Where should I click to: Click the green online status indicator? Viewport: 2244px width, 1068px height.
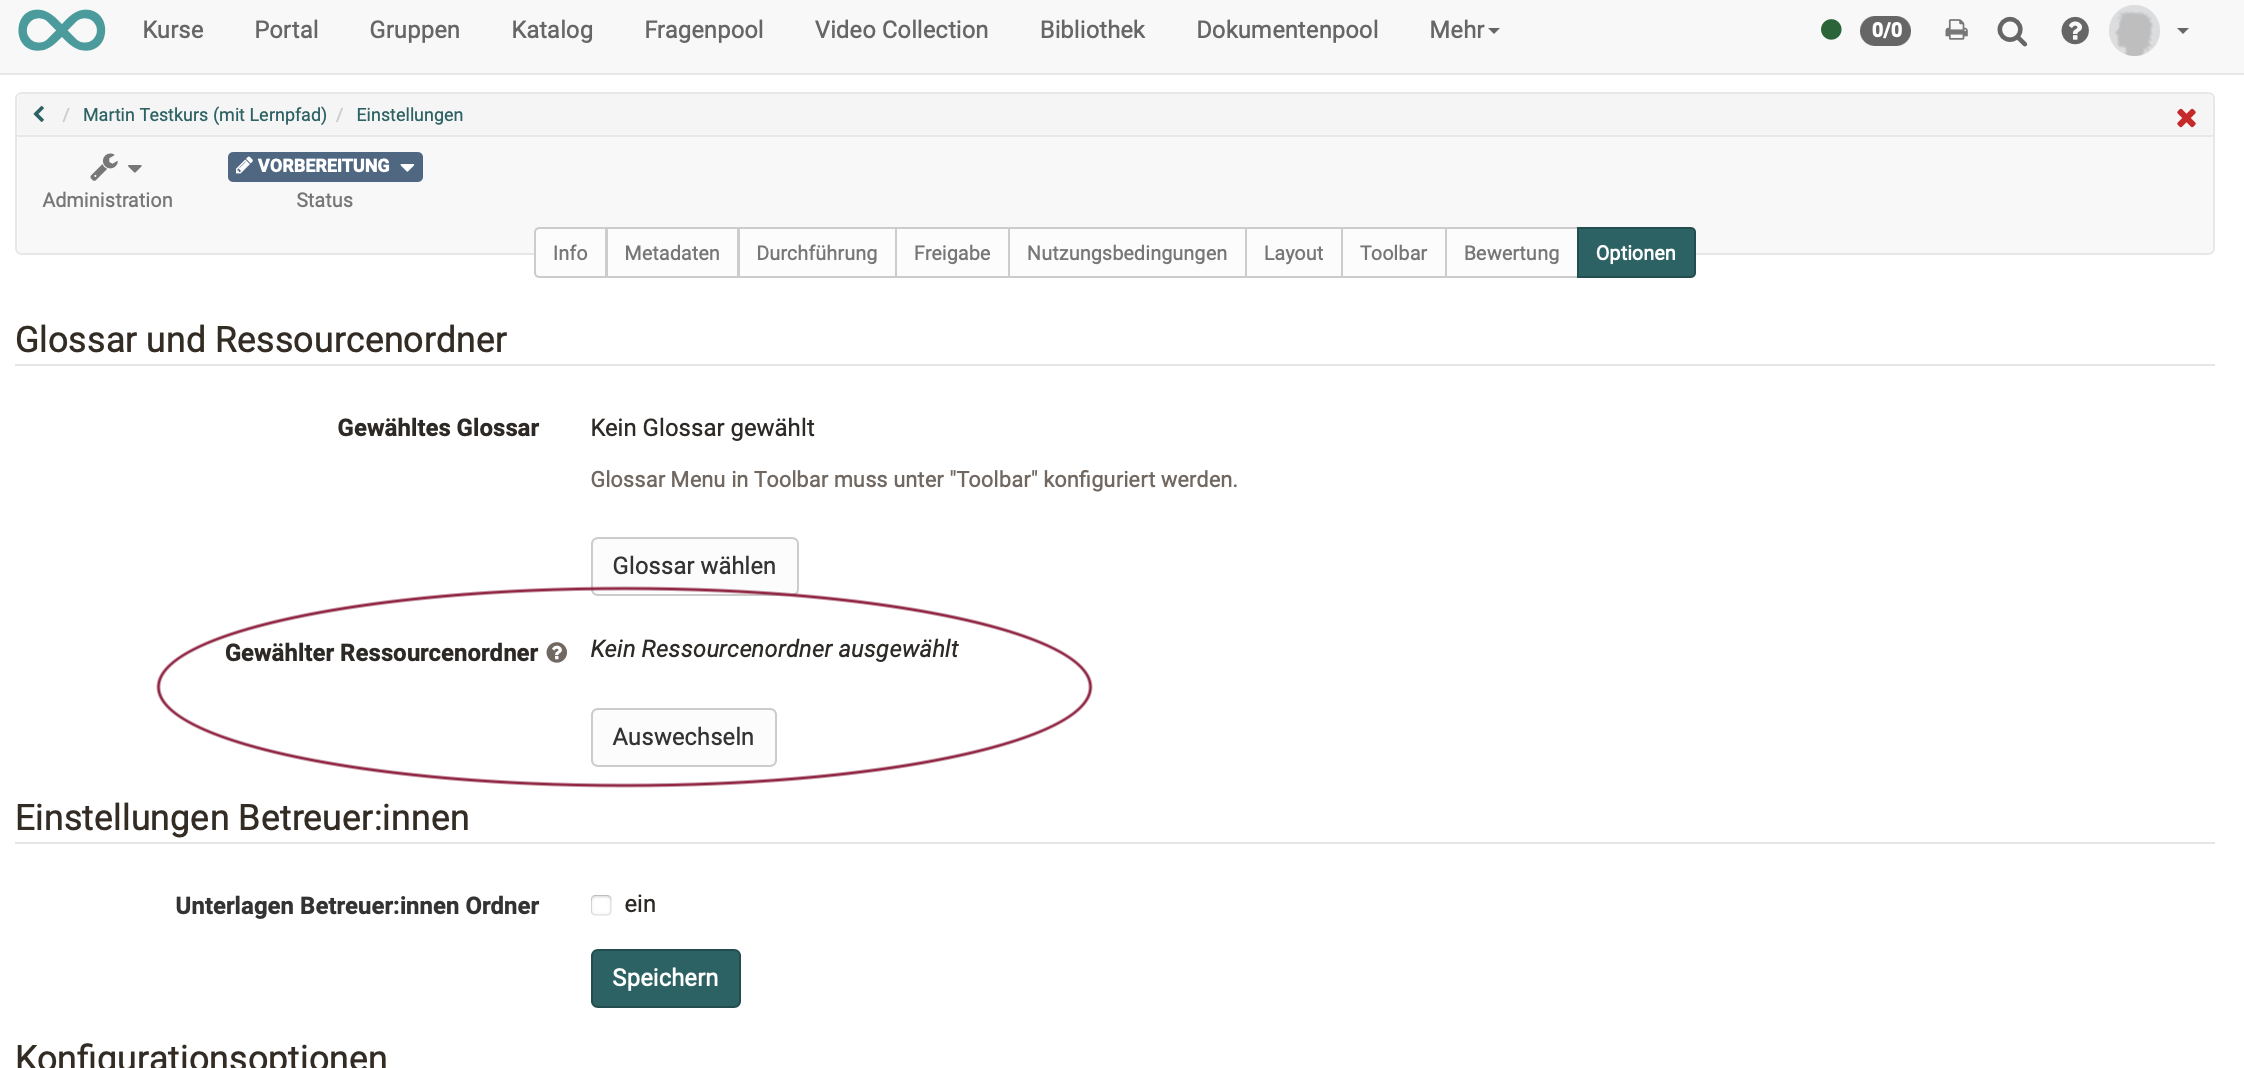[1831, 30]
